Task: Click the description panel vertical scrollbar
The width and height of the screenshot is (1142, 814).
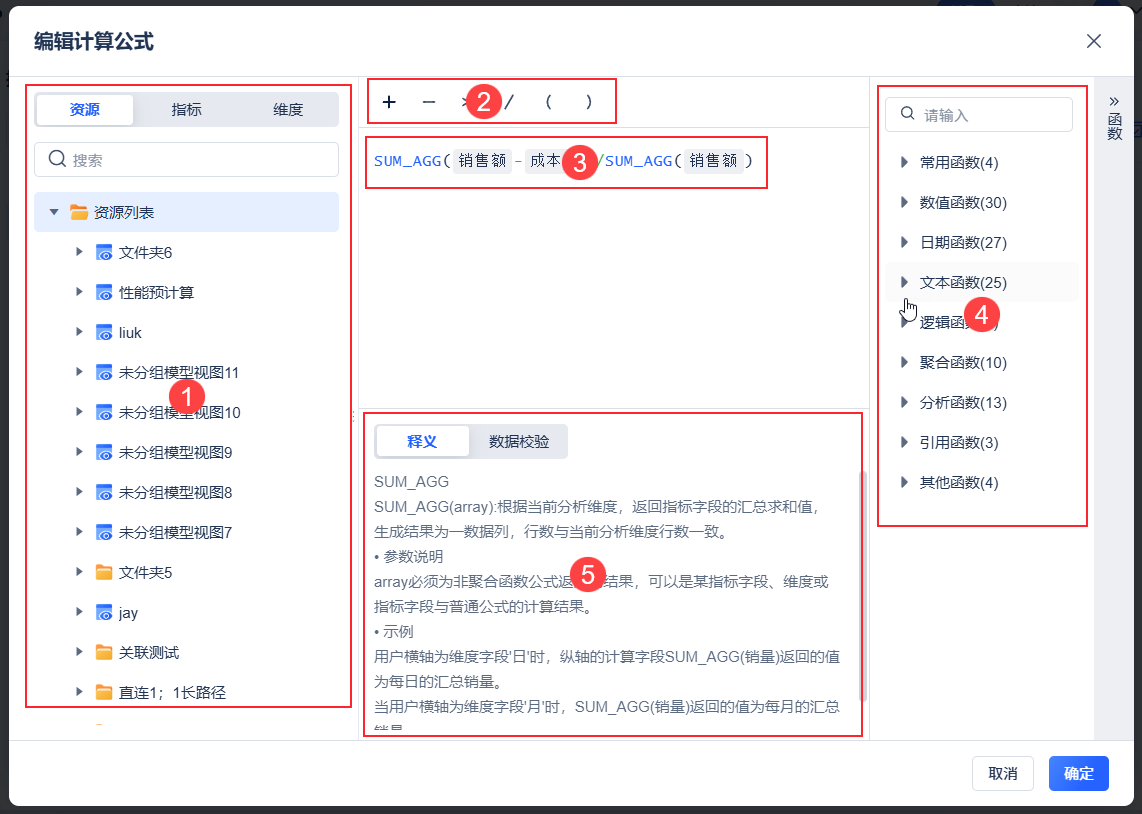Action: point(864,586)
